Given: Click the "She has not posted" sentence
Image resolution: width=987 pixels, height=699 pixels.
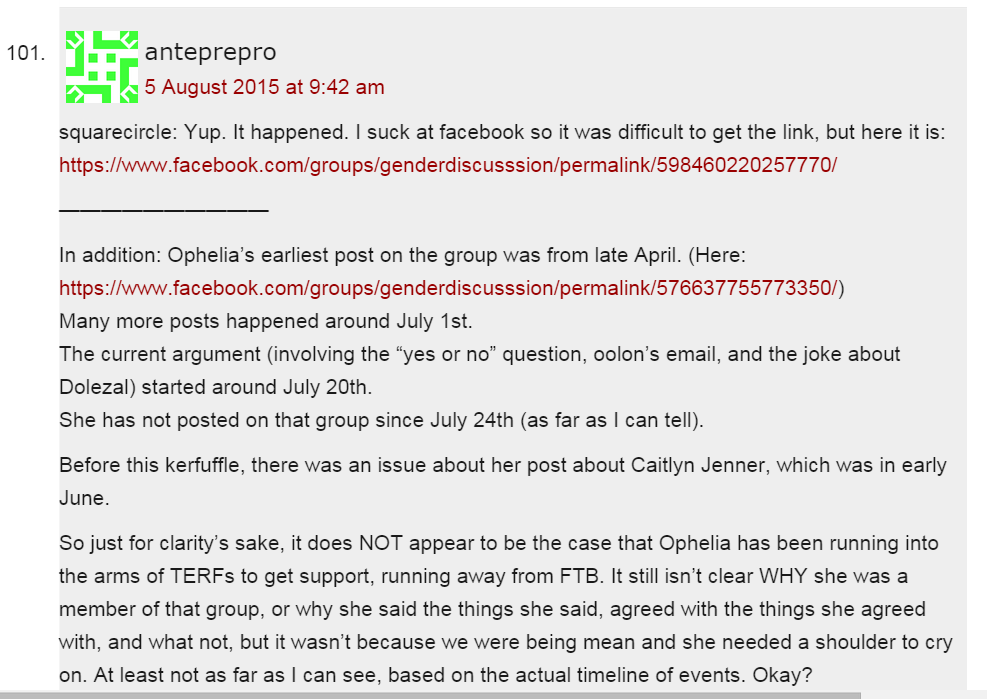Looking at the screenshot, I should [381, 420].
